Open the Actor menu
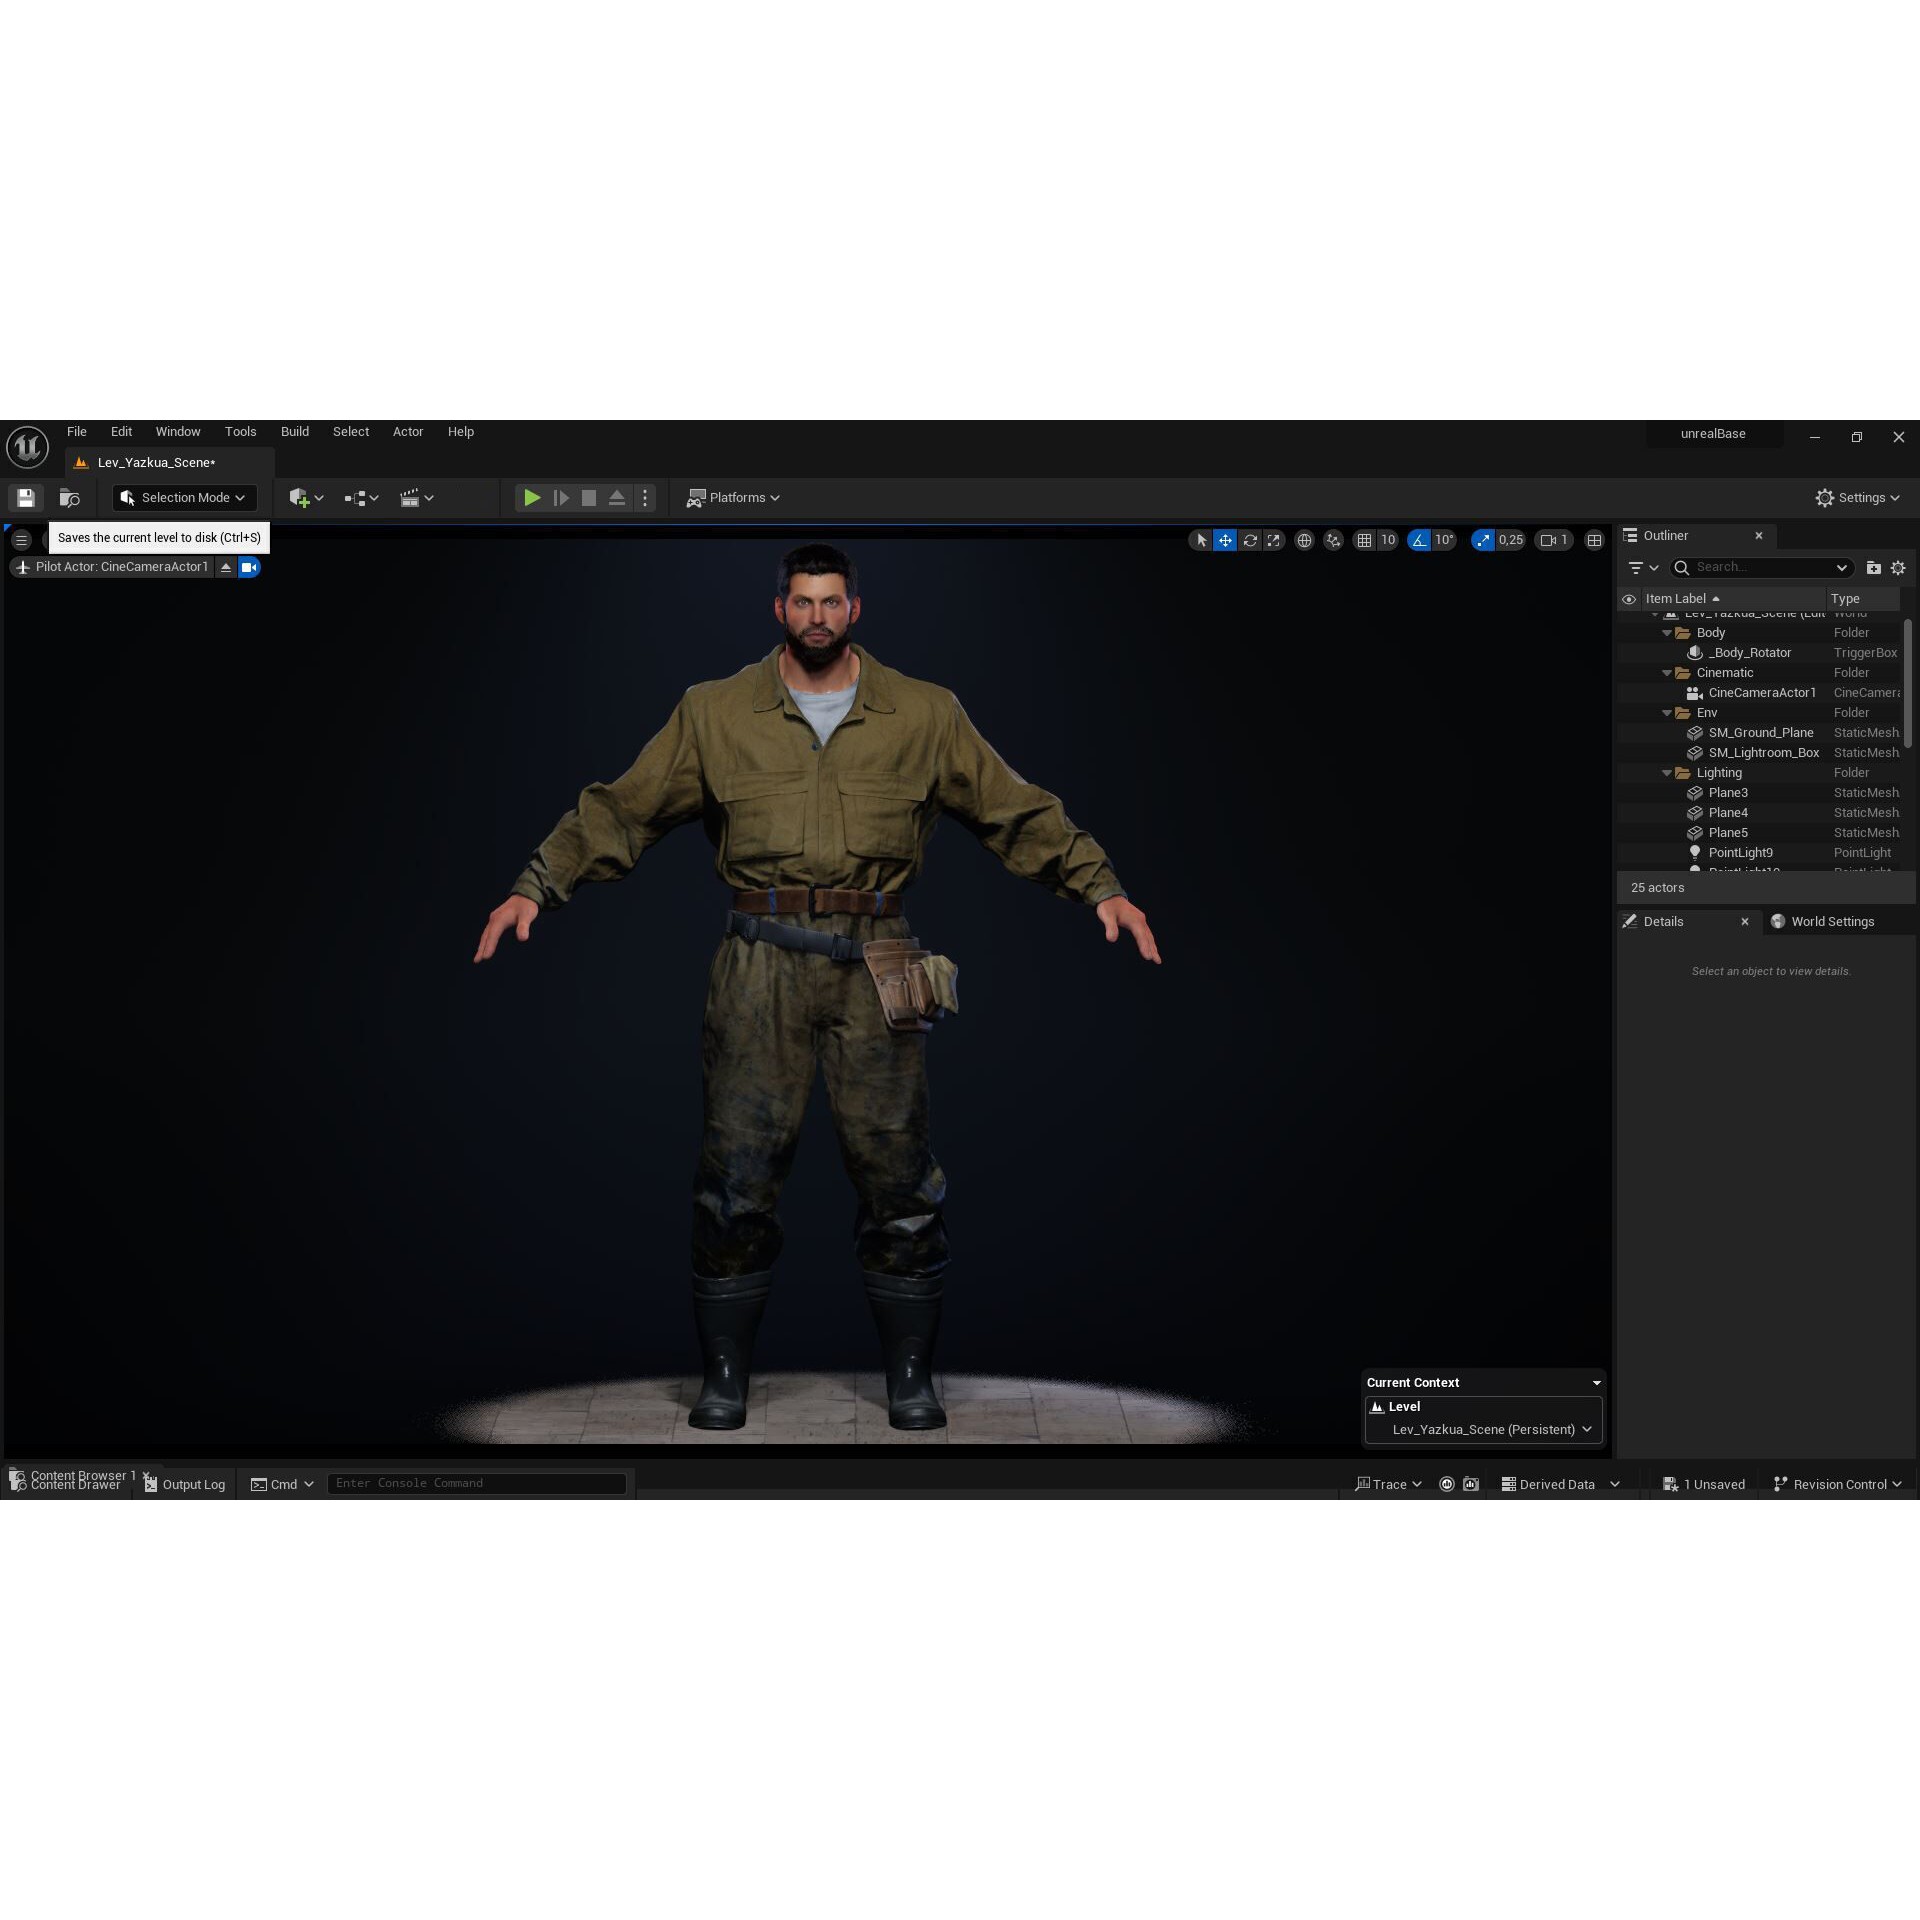Image resolution: width=1920 pixels, height=1920 pixels. 408,432
